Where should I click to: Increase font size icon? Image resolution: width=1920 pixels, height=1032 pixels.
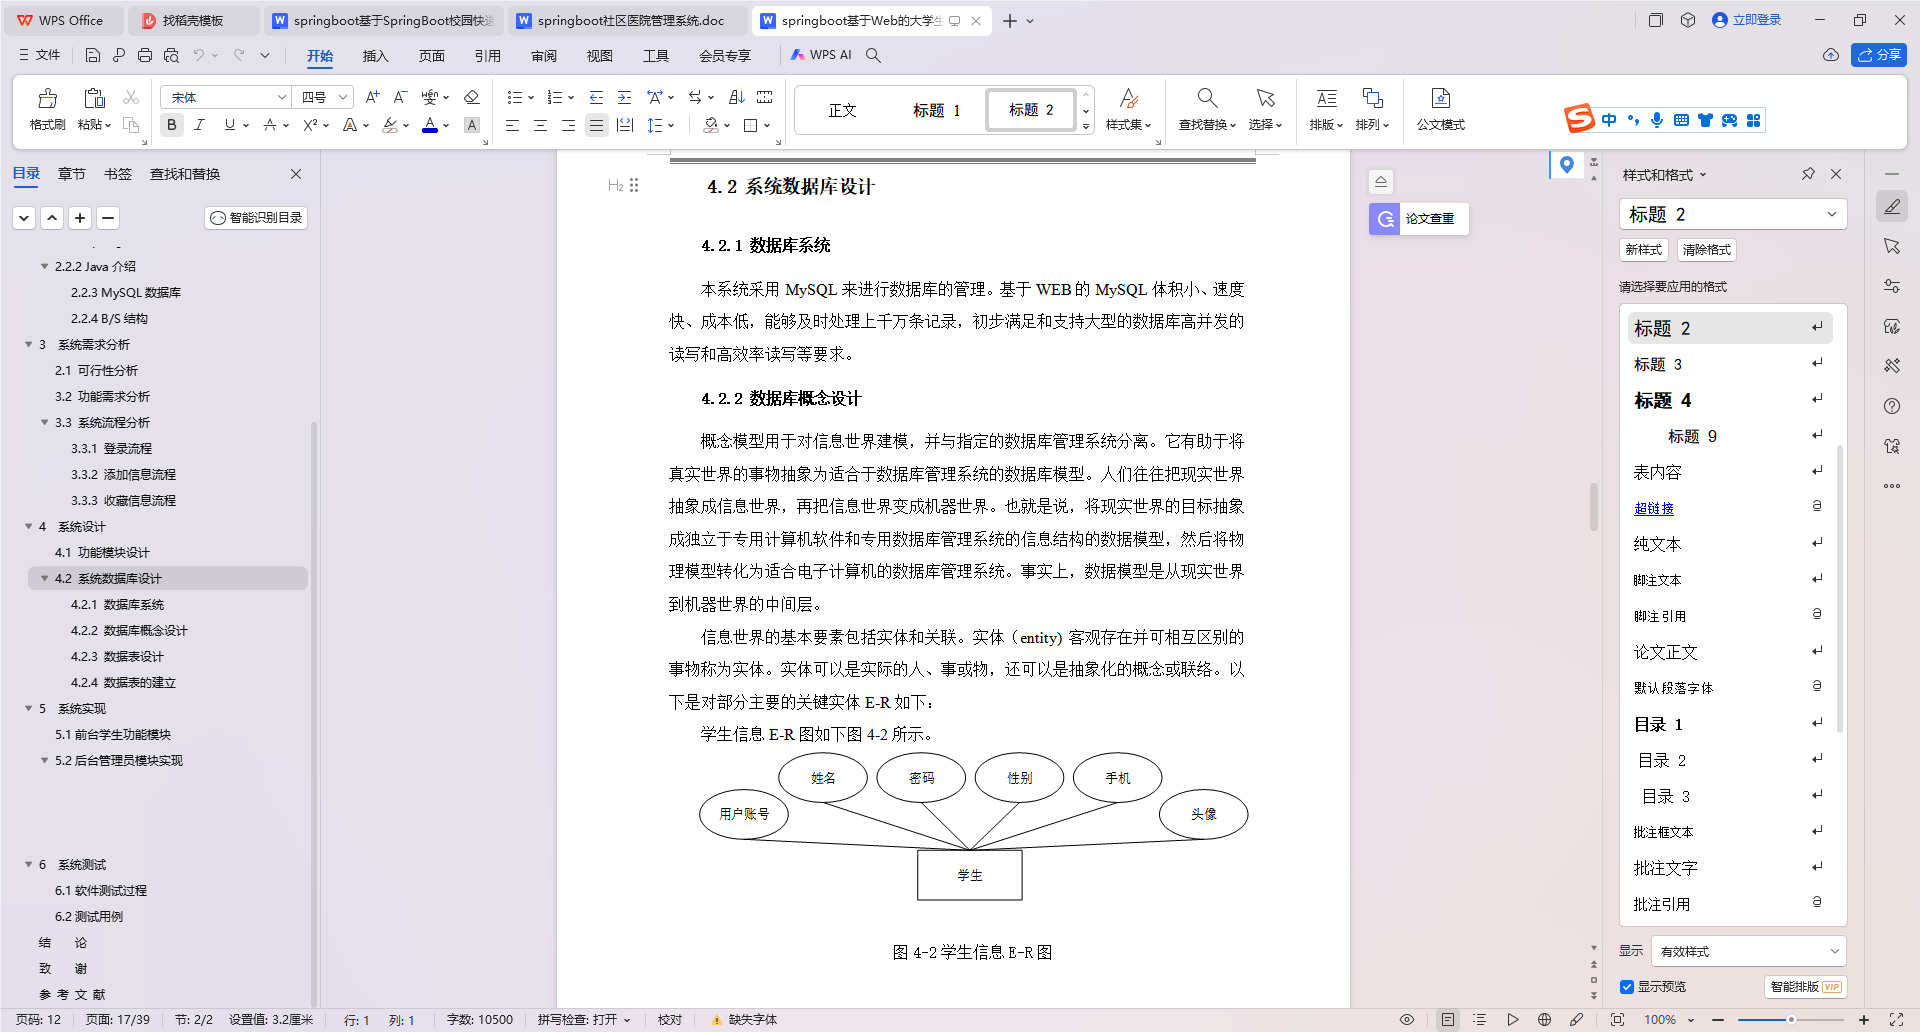click(x=372, y=97)
